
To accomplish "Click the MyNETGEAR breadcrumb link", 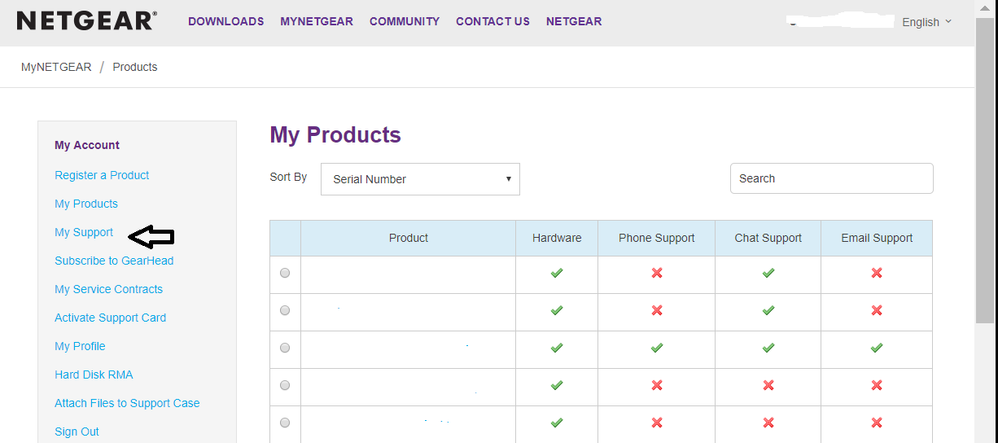I will 56,67.
